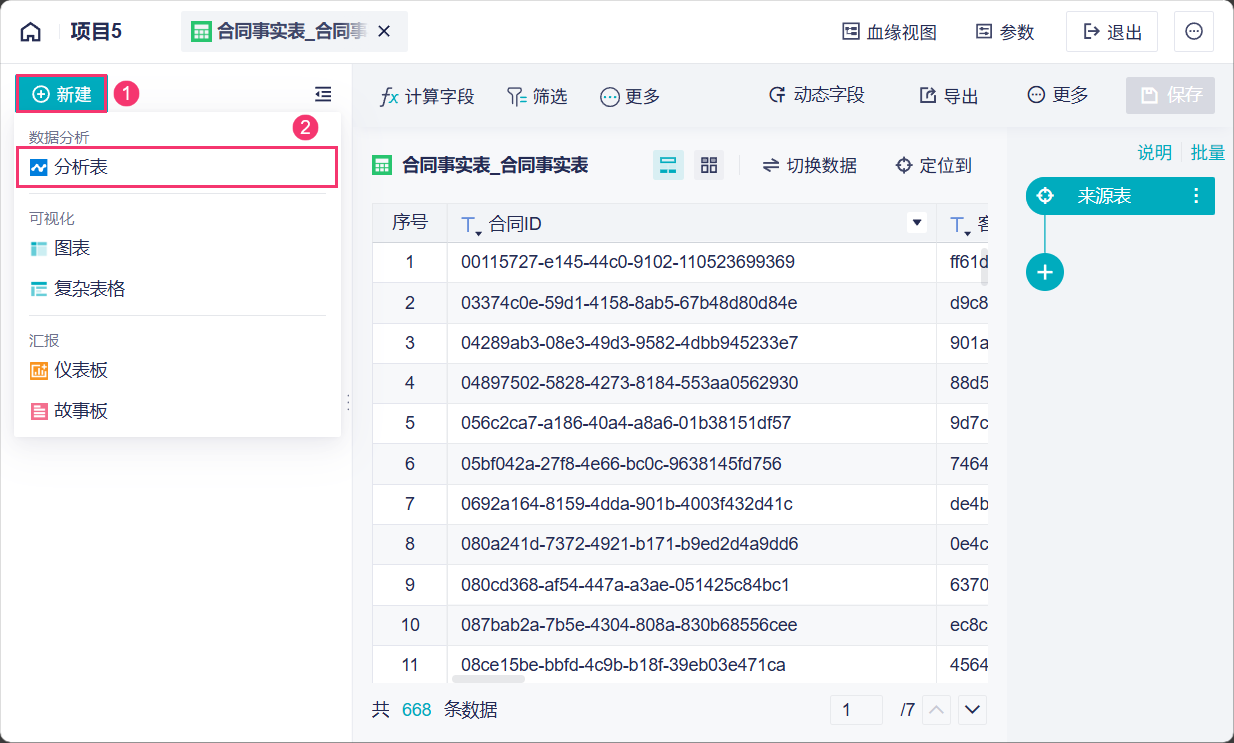1234x743 pixels.
Task: Open 合同ID field type selector
Action: 470,225
